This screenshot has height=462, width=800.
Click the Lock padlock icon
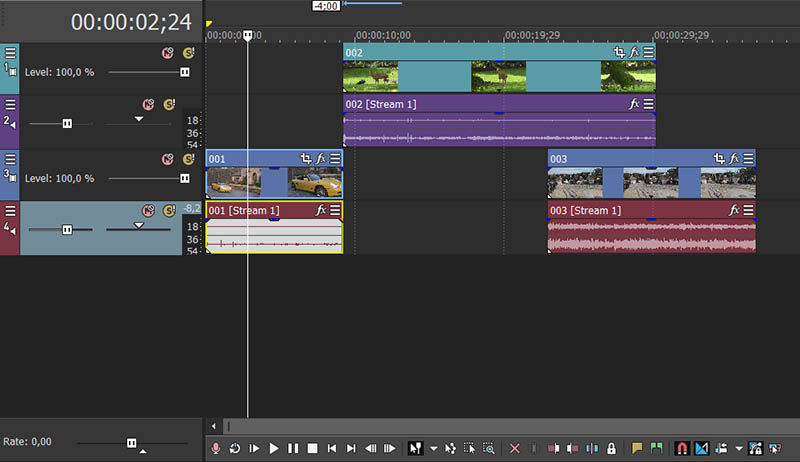tap(611, 448)
